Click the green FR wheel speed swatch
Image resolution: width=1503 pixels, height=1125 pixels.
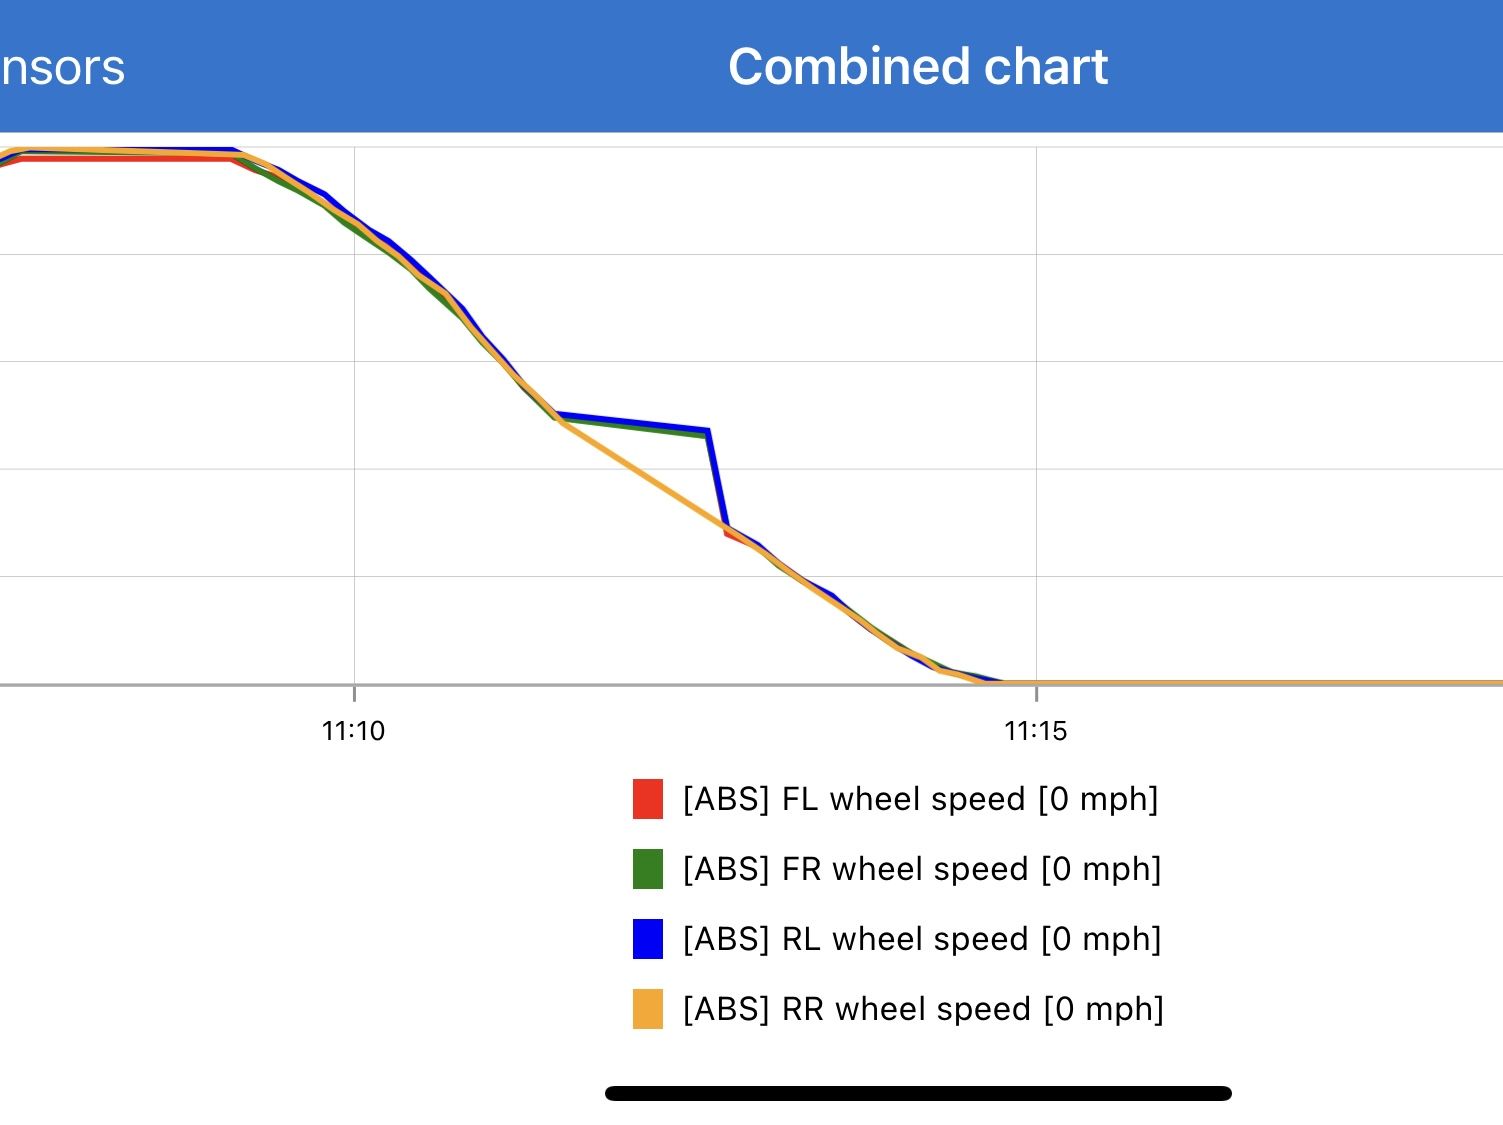pos(648,869)
